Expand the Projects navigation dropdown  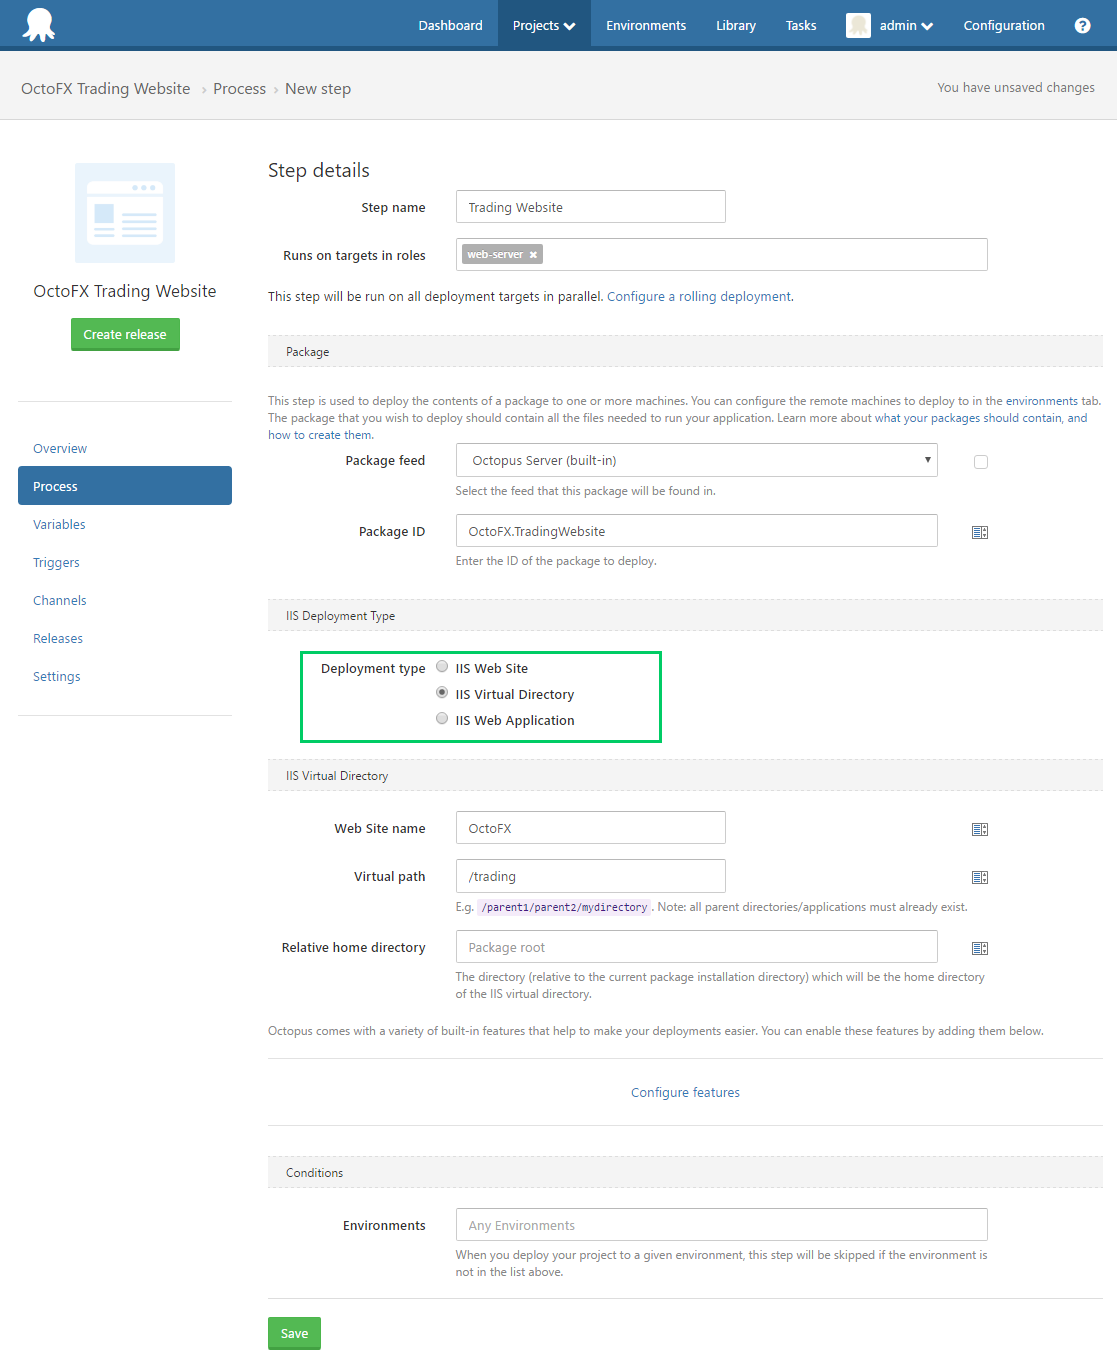click(543, 25)
